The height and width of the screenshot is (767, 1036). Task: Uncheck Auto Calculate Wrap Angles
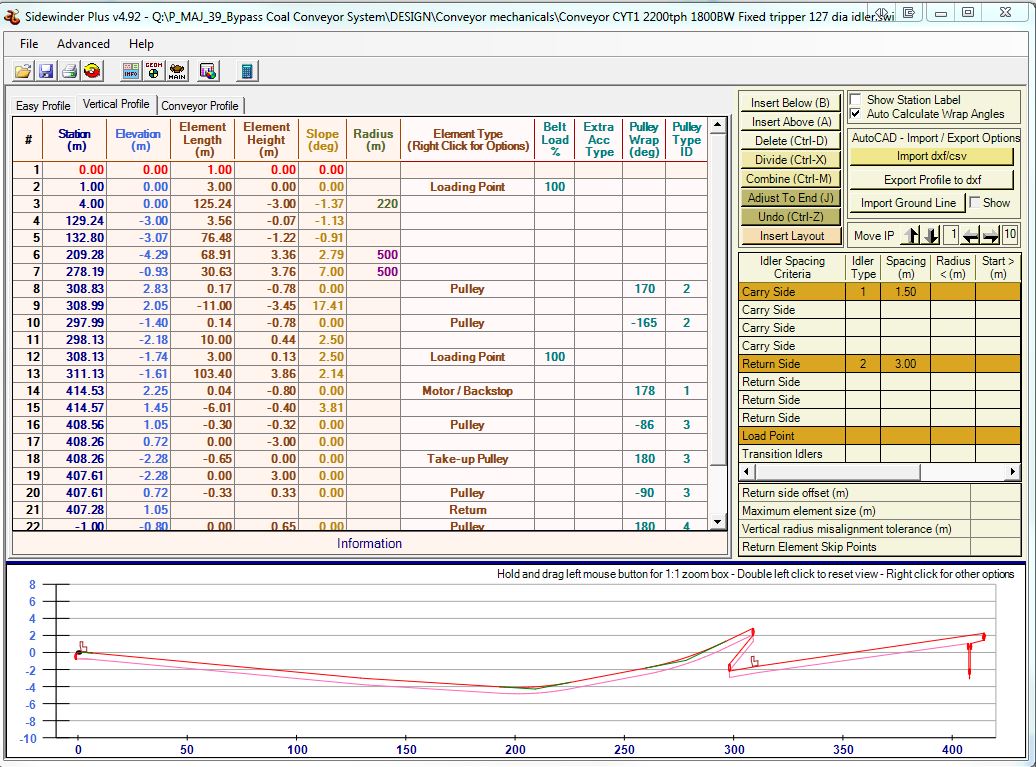pos(855,114)
